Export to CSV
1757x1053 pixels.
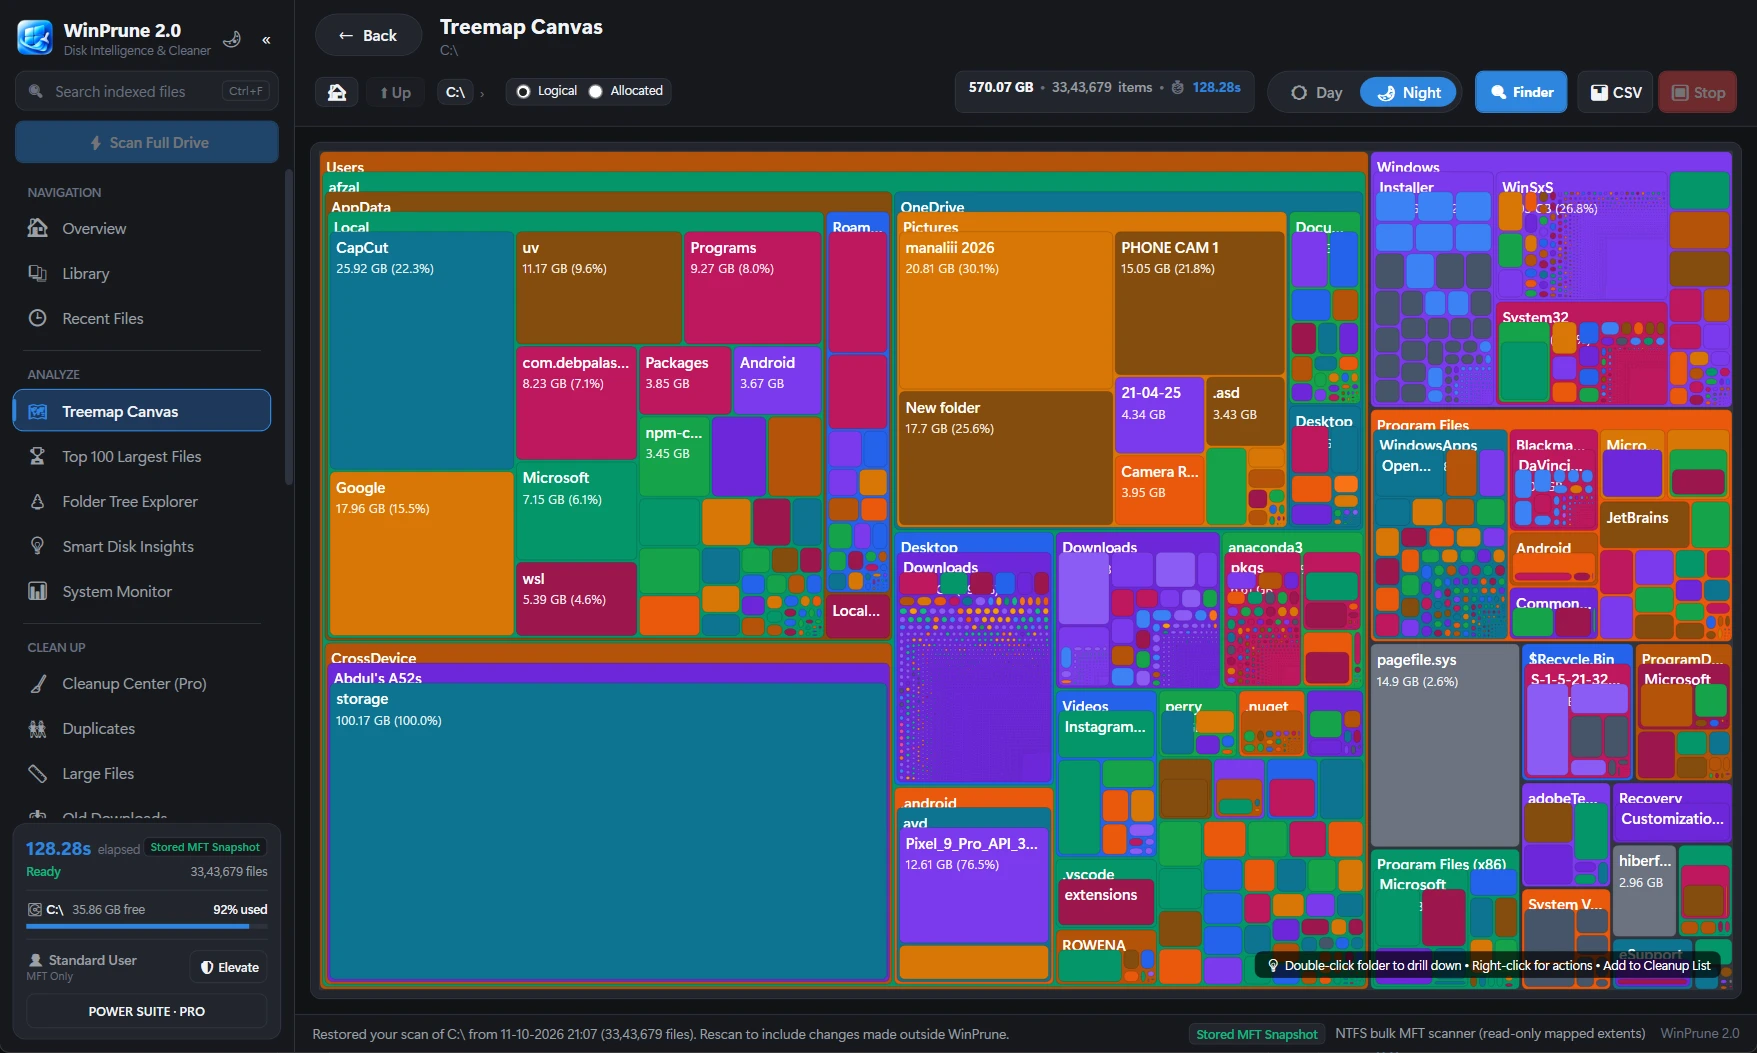pos(1615,92)
